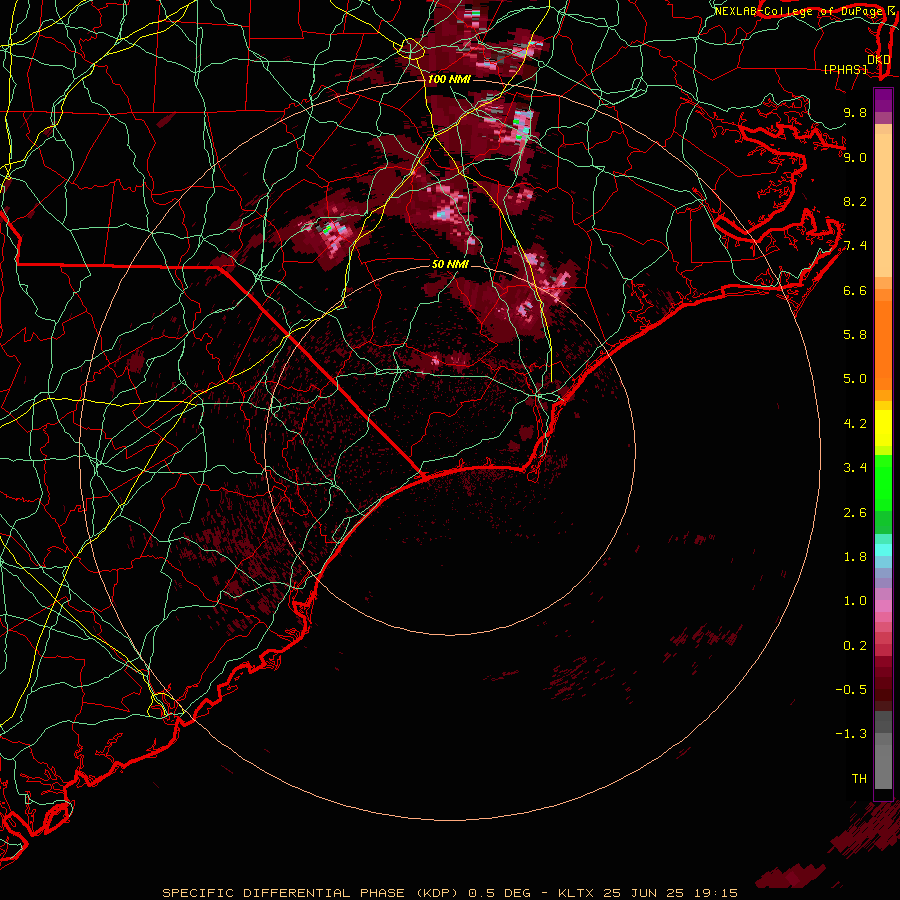900x900 pixels.
Task: Click the 0.2 value on the color scale
Action: [855, 646]
